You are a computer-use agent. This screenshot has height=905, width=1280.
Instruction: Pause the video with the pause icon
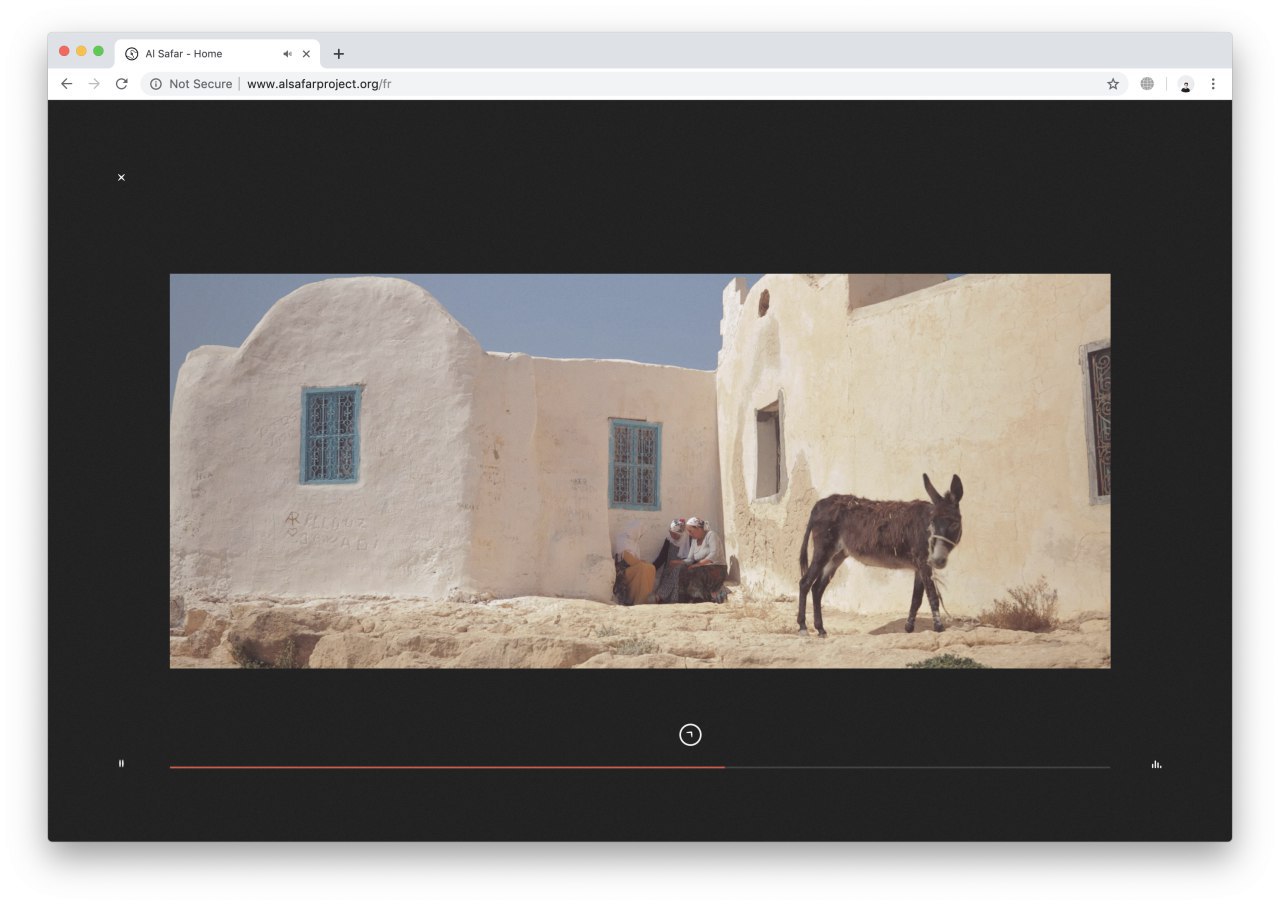(121, 764)
